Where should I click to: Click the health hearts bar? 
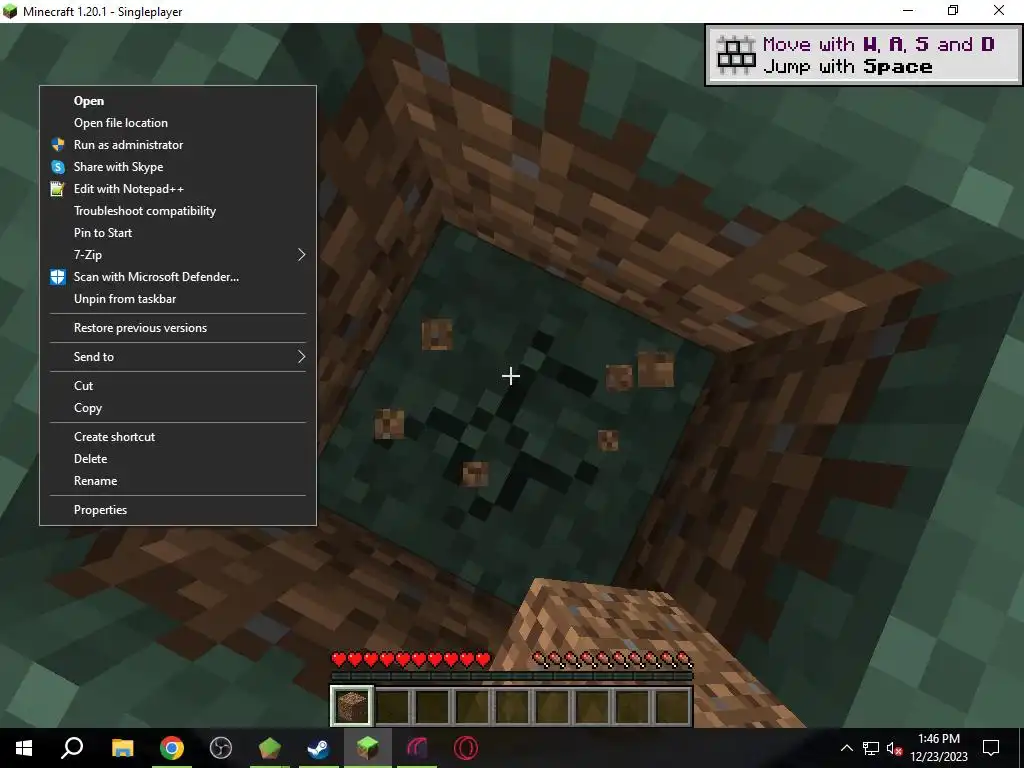coord(411,659)
